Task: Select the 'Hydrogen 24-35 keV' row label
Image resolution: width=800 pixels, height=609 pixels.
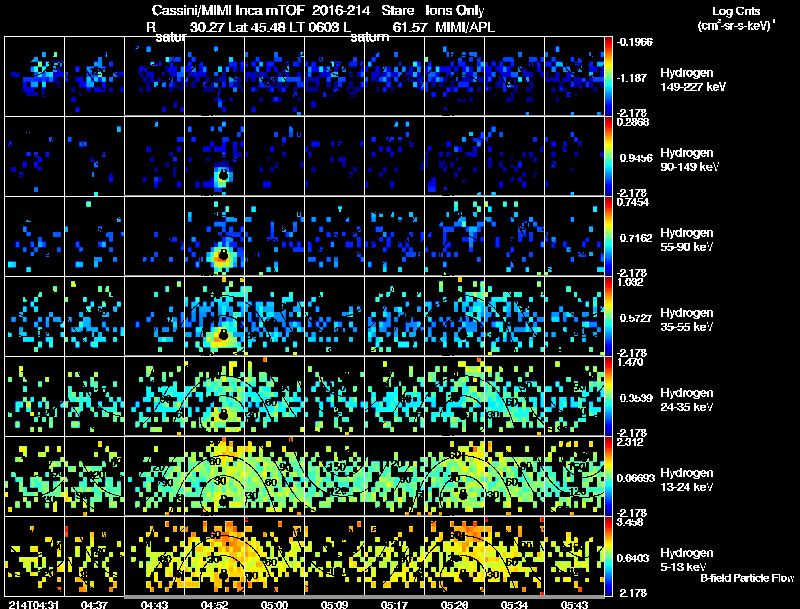Action: 687,400
